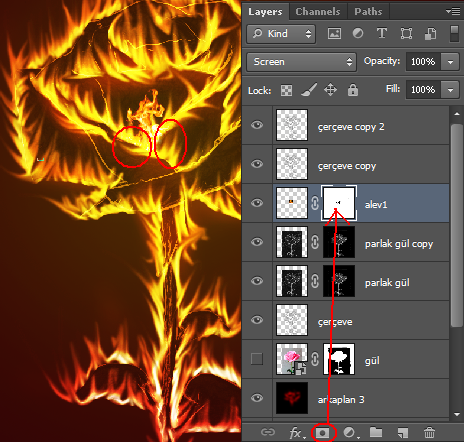Filter for type layers icon
Screen dimensions: 464x442
(x=382, y=33)
